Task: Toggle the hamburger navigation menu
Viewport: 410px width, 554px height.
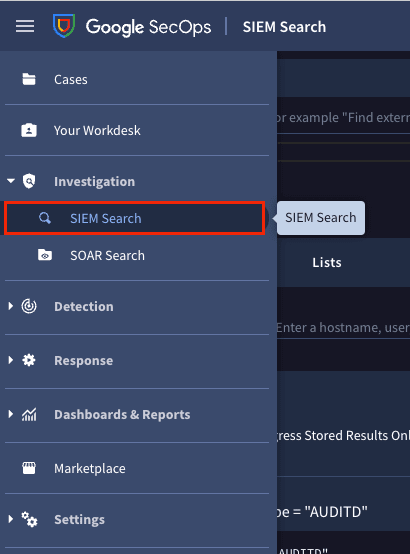Action: (x=25, y=26)
